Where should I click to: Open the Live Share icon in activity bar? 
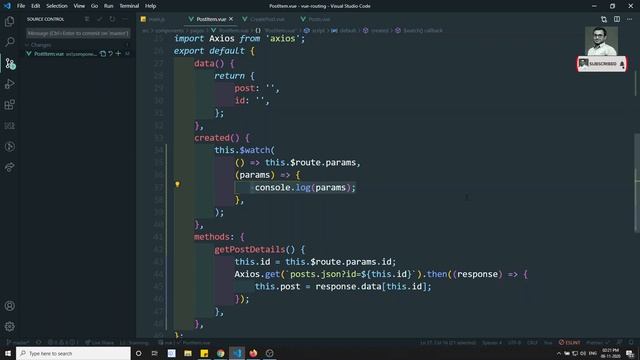pyautogui.click(x=9, y=167)
